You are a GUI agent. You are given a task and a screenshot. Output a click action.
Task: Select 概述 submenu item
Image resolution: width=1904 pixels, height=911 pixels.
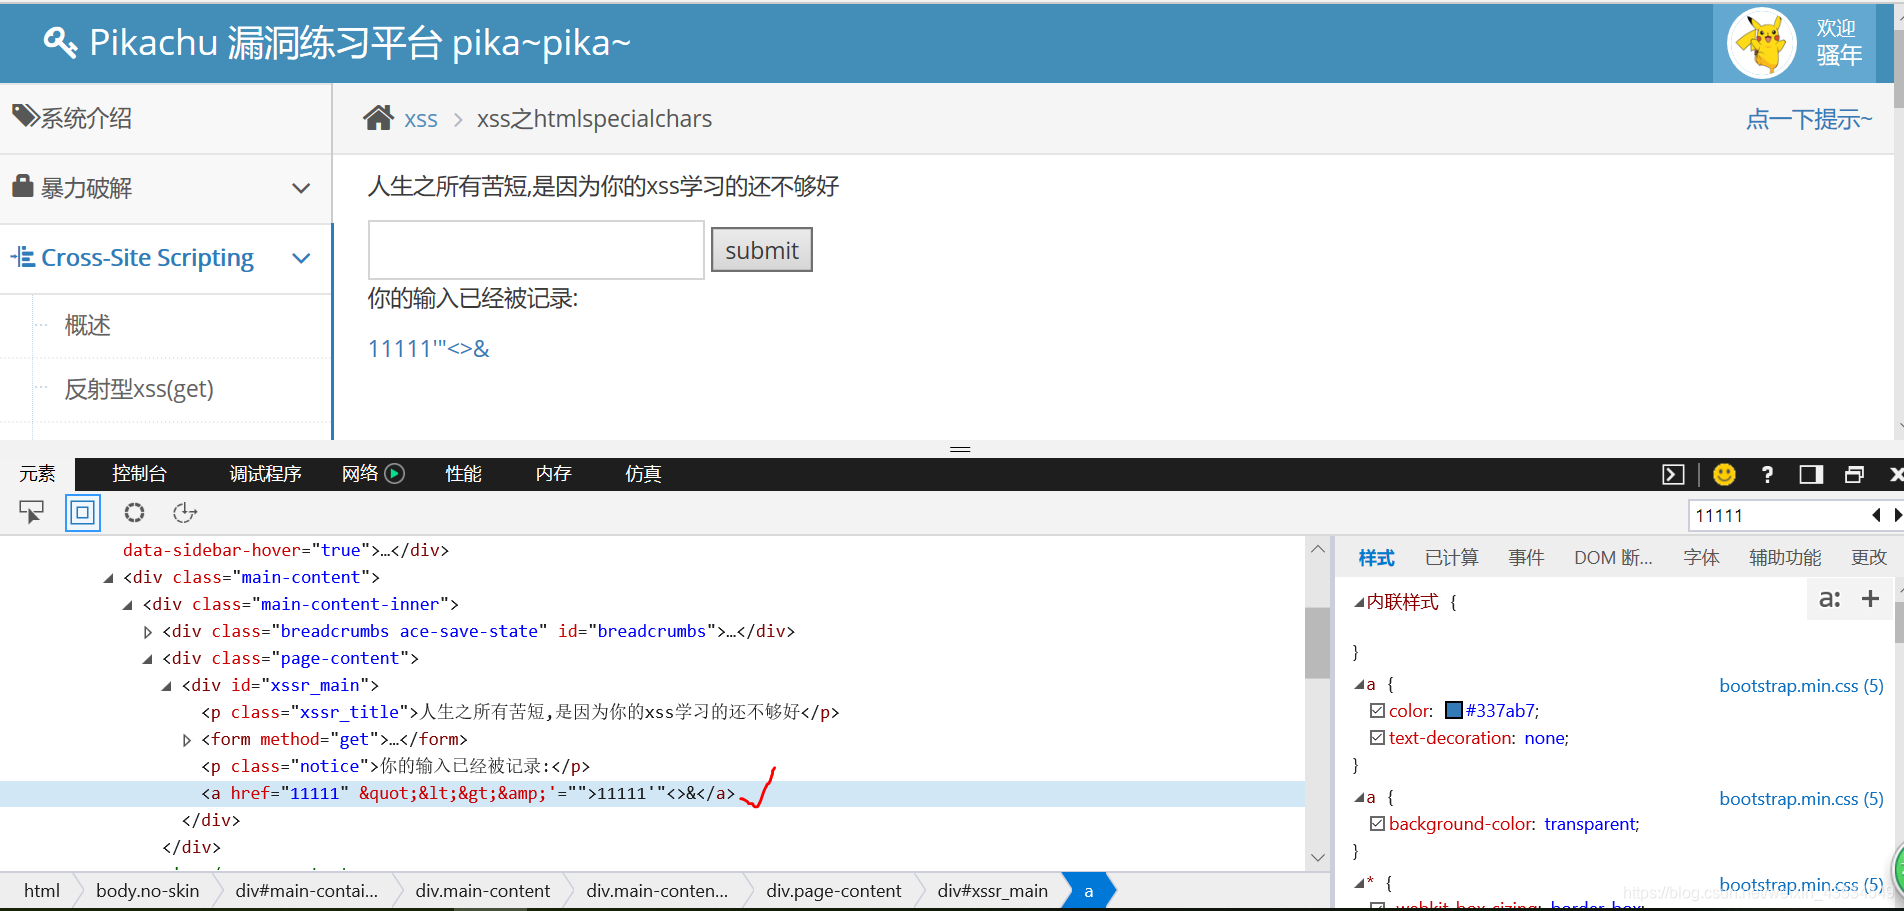(88, 325)
